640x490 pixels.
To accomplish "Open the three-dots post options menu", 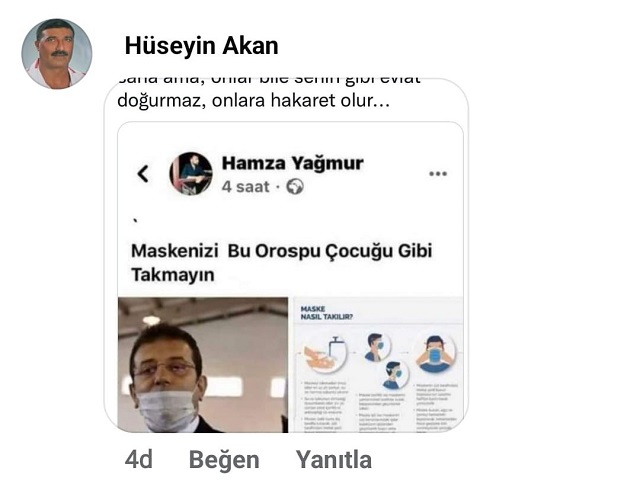I will tap(438, 174).
